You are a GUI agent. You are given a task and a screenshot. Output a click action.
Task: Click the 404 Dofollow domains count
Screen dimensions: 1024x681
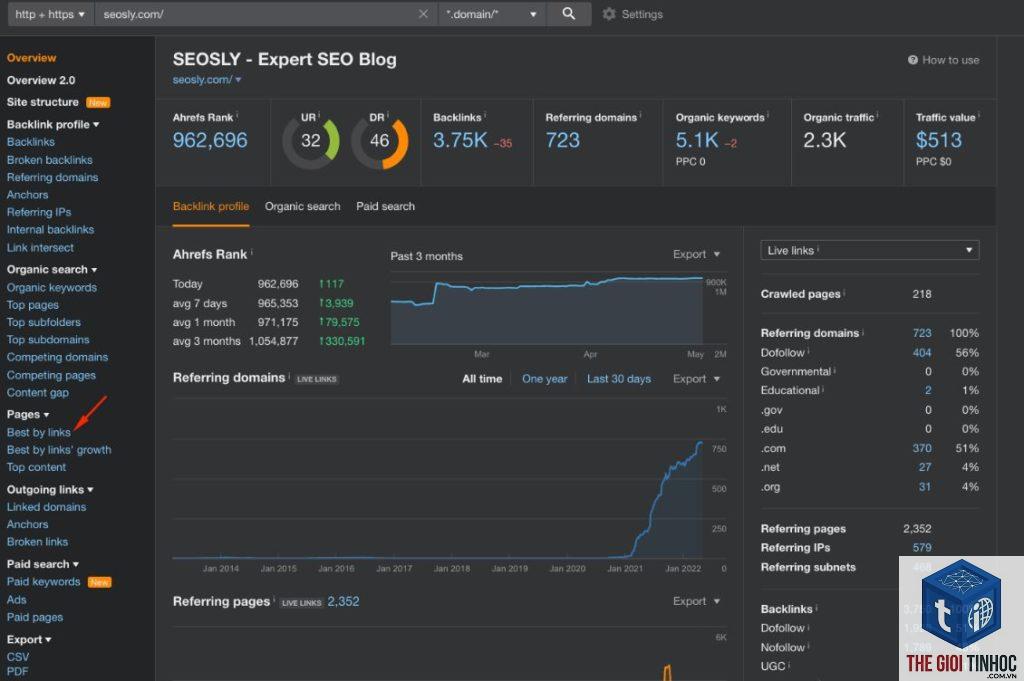click(922, 353)
